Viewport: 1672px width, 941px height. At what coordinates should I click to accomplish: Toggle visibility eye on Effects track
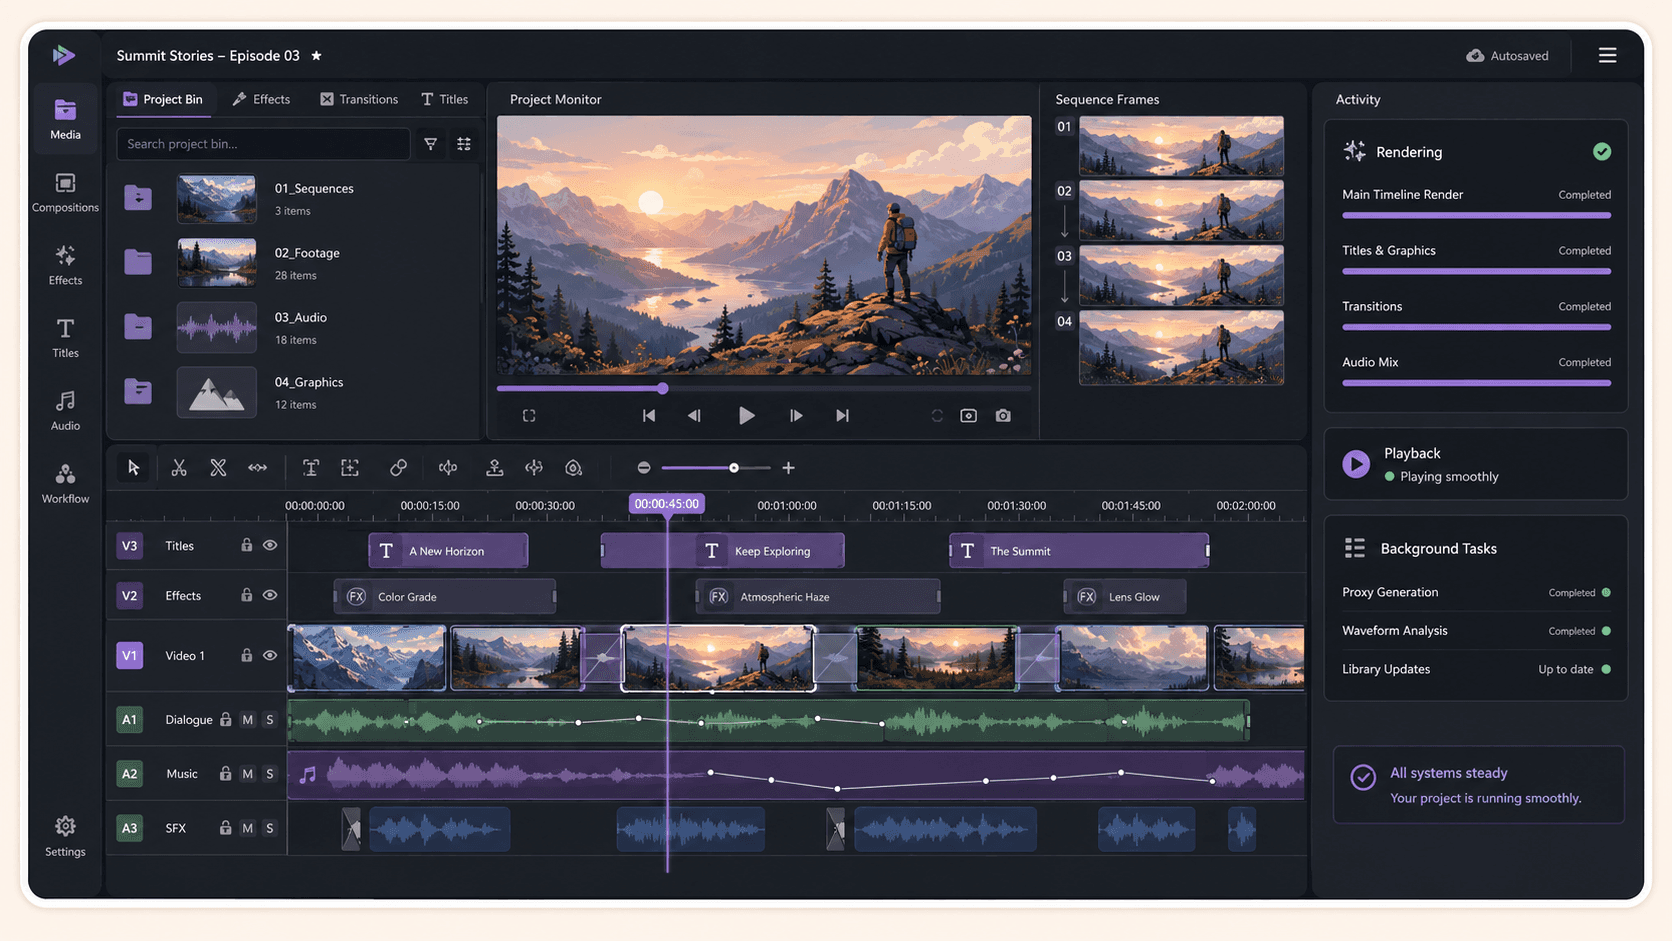[270, 595]
